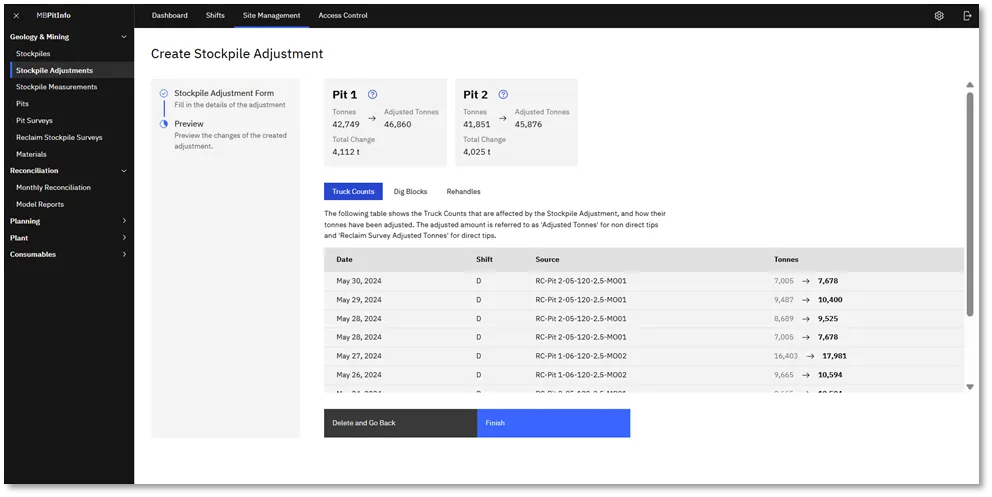Click the scrollbar up arrow
Screen dimensions: 992x497
pos(970,85)
